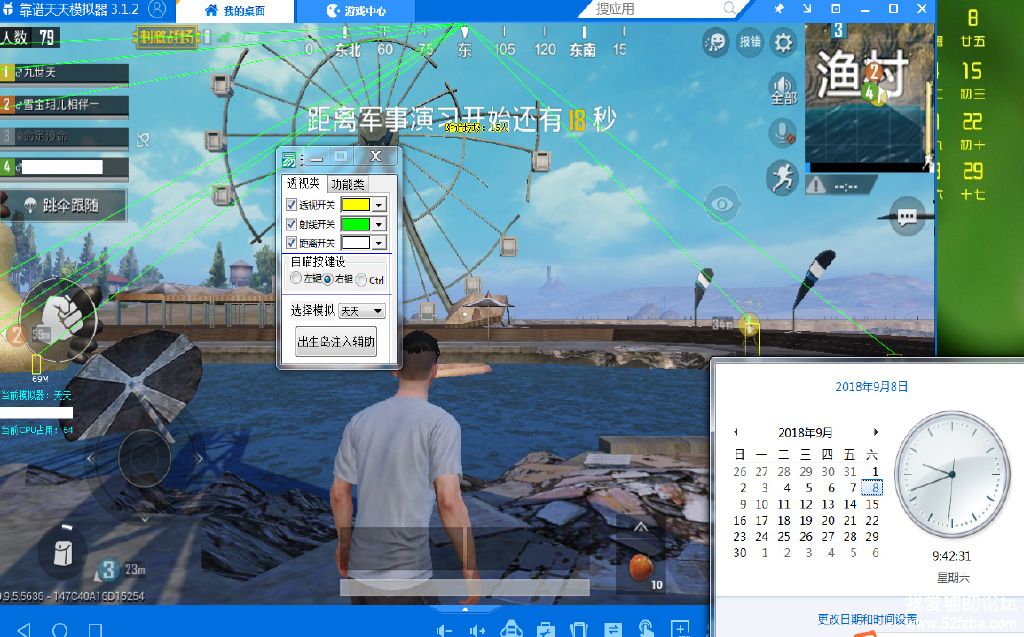Open the 射线开关 color dropdown arrow
This screenshot has height=637, width=1024.
379,224
